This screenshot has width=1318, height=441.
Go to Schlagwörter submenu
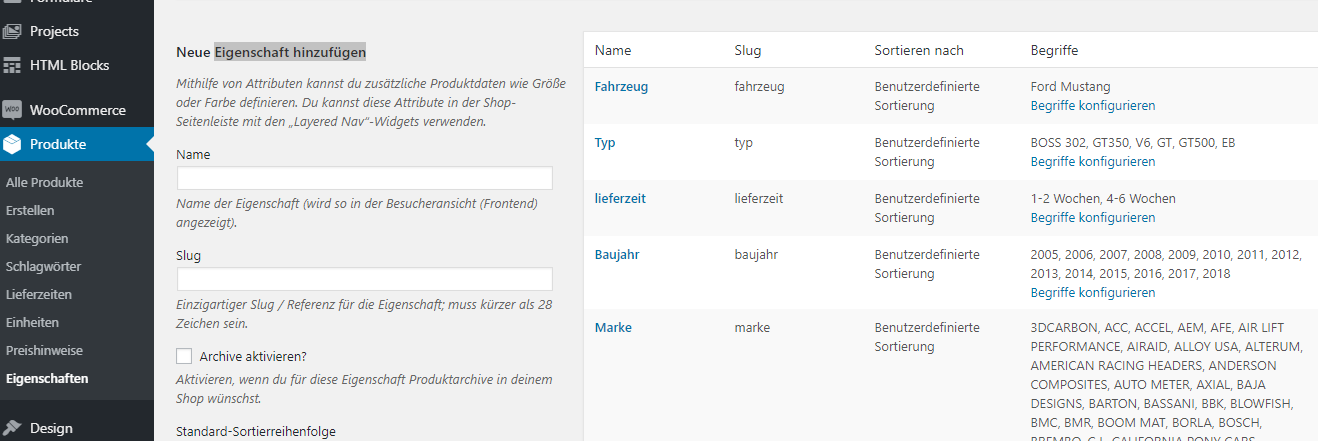pos(43,267)
